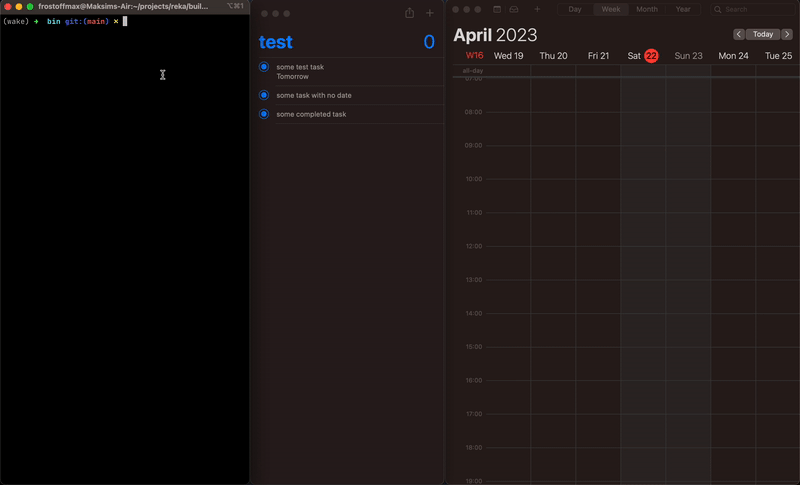This screenshot has height=485, width=800.
Task: Select the 'some test task' reminder text
Action: pos(300,67)
